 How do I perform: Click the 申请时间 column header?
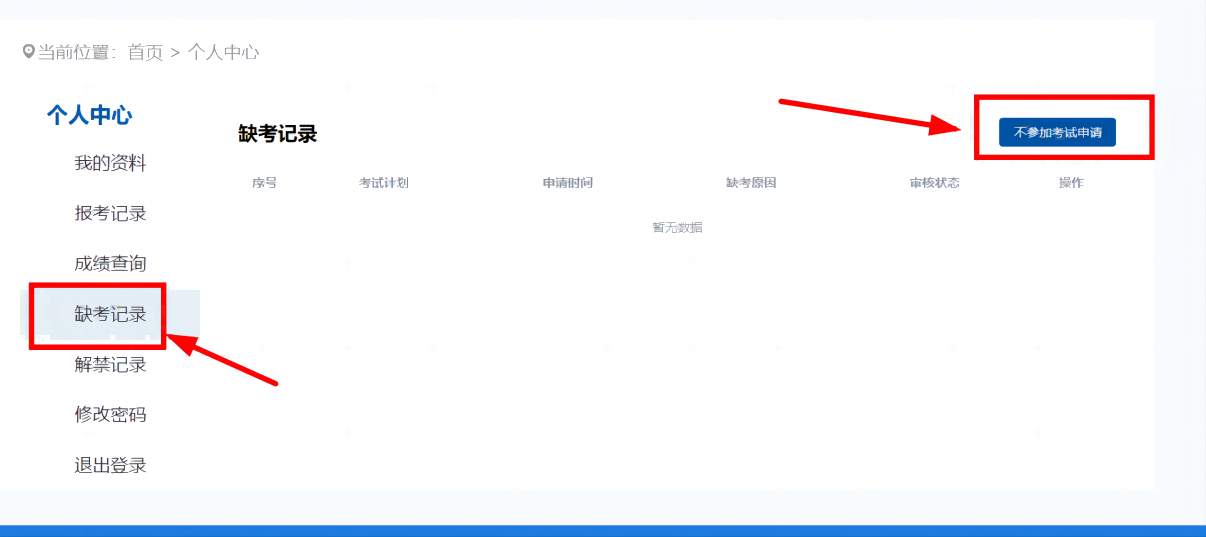click(x=568, y=183)
